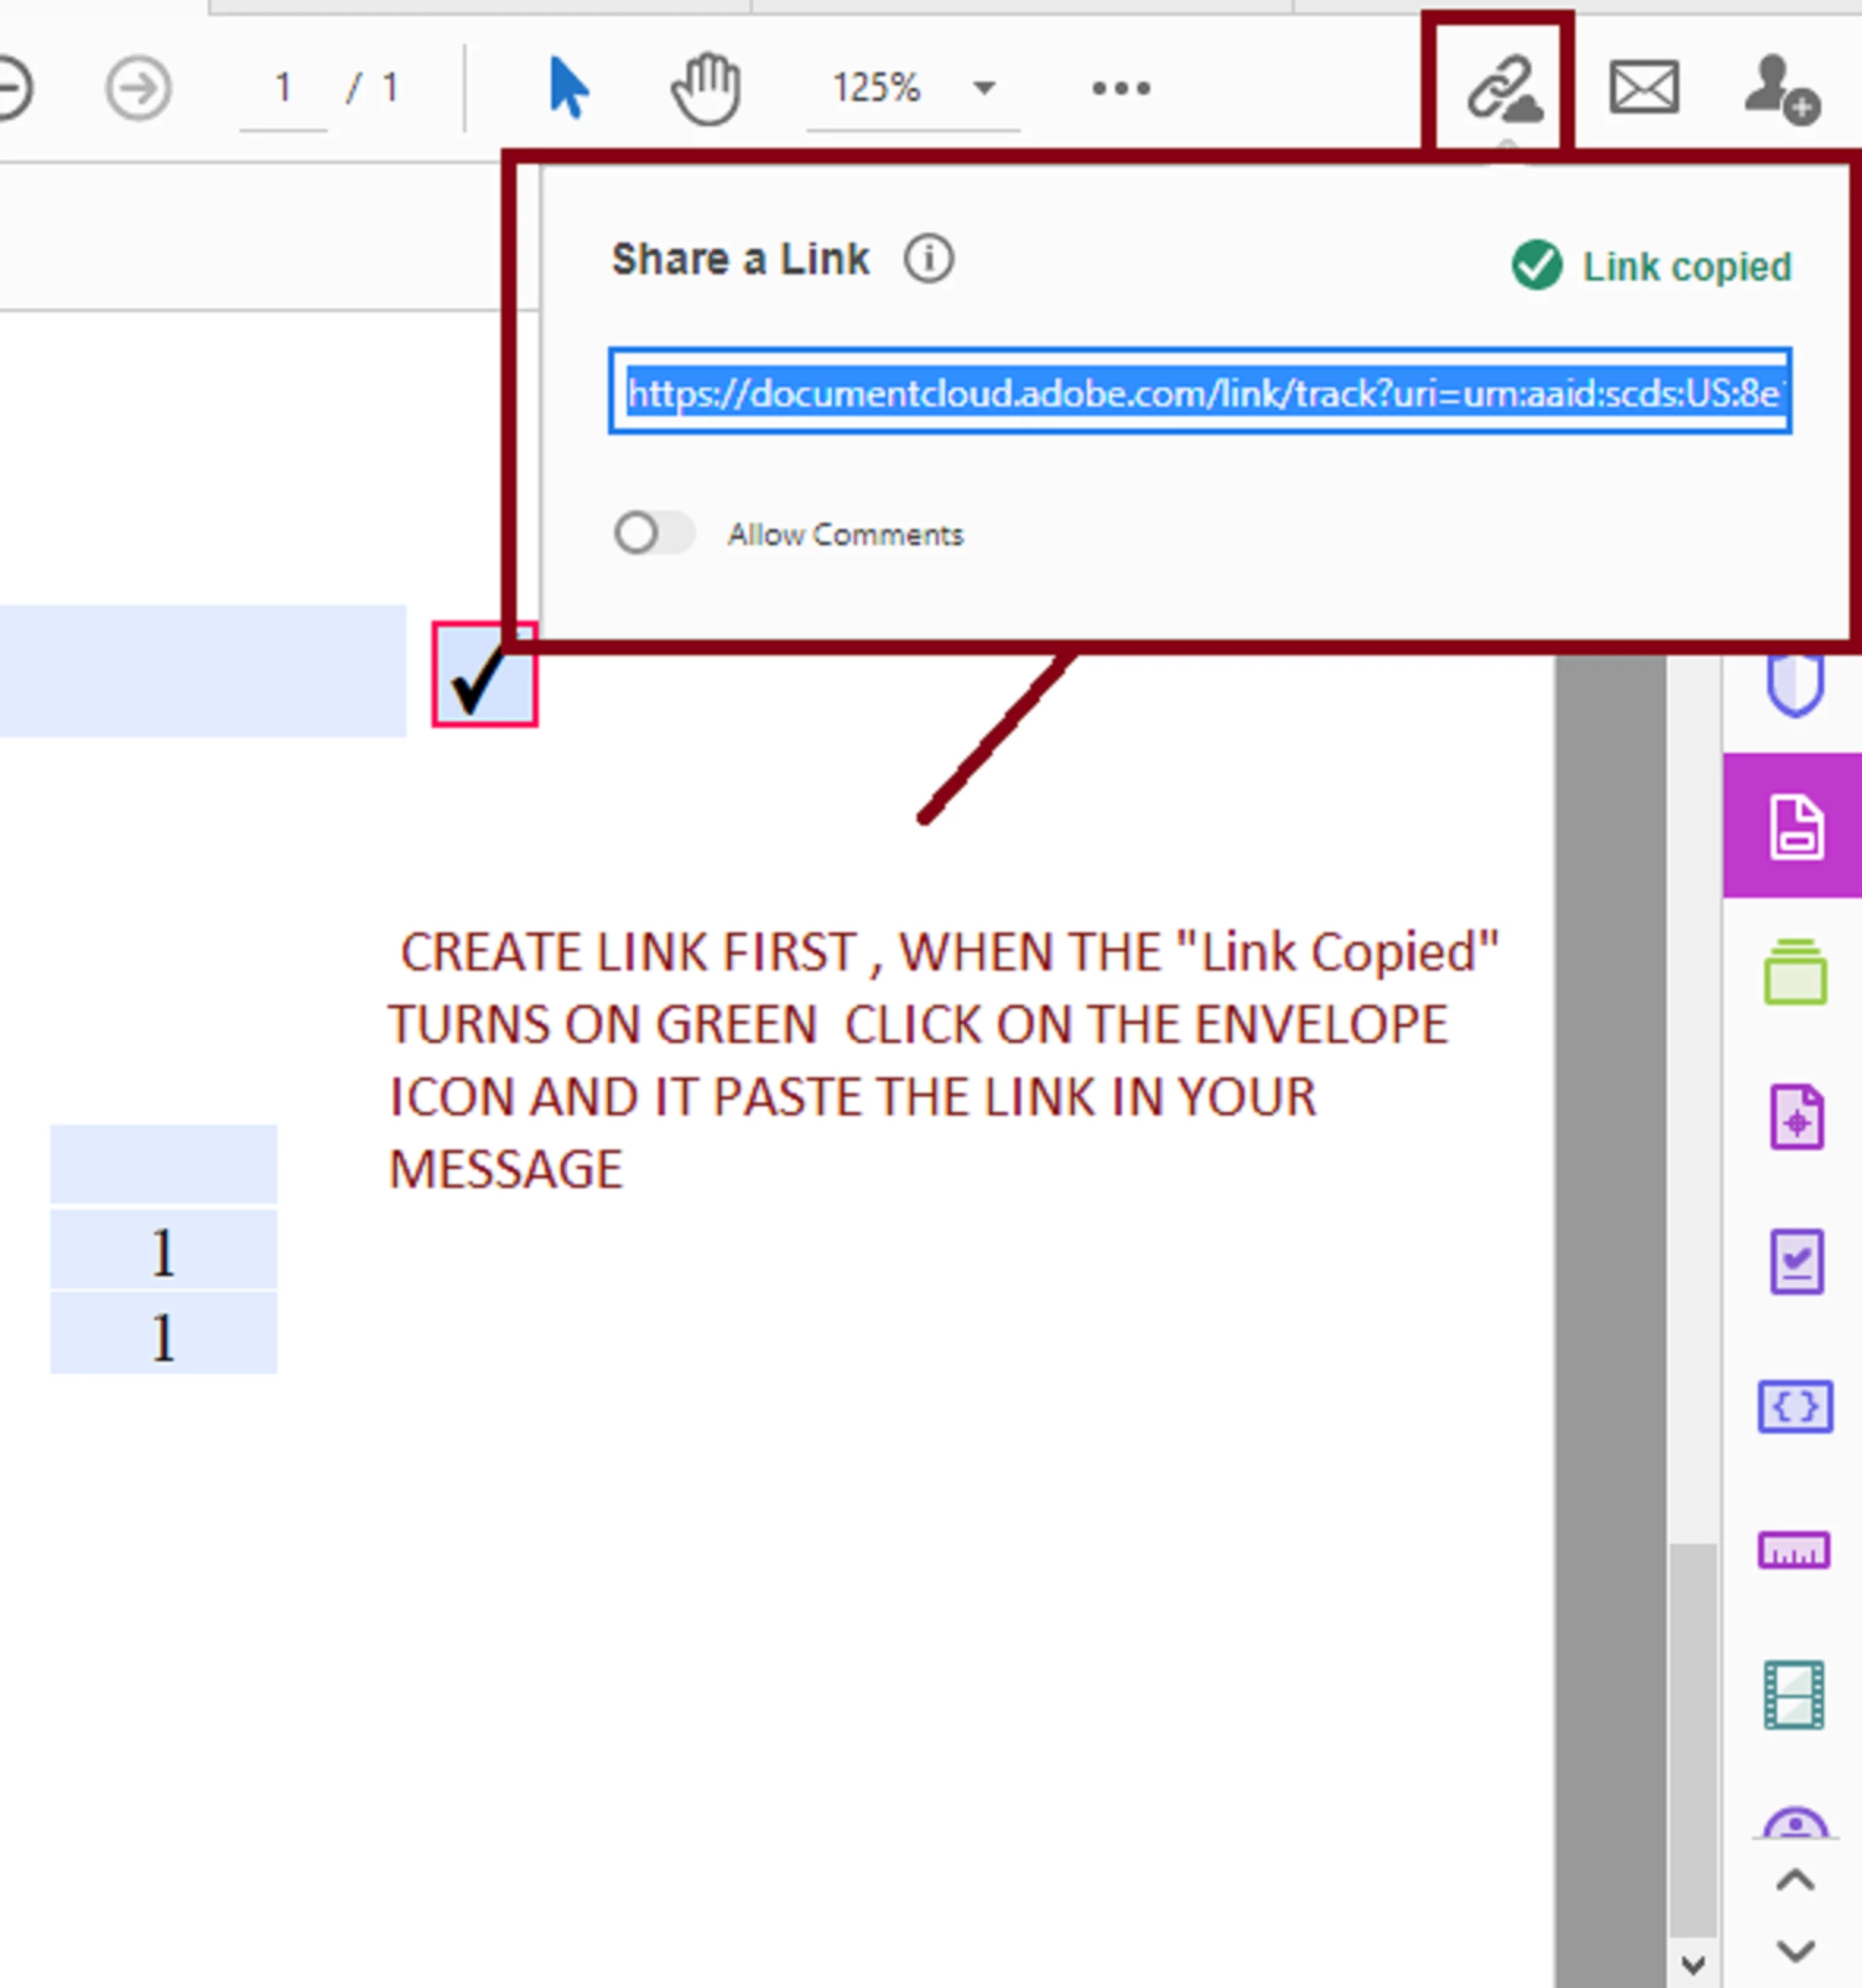Image resolution: width=1862 pixels, height=1988 pixels.
Task: Go to next page arrow
Action: 139,89
